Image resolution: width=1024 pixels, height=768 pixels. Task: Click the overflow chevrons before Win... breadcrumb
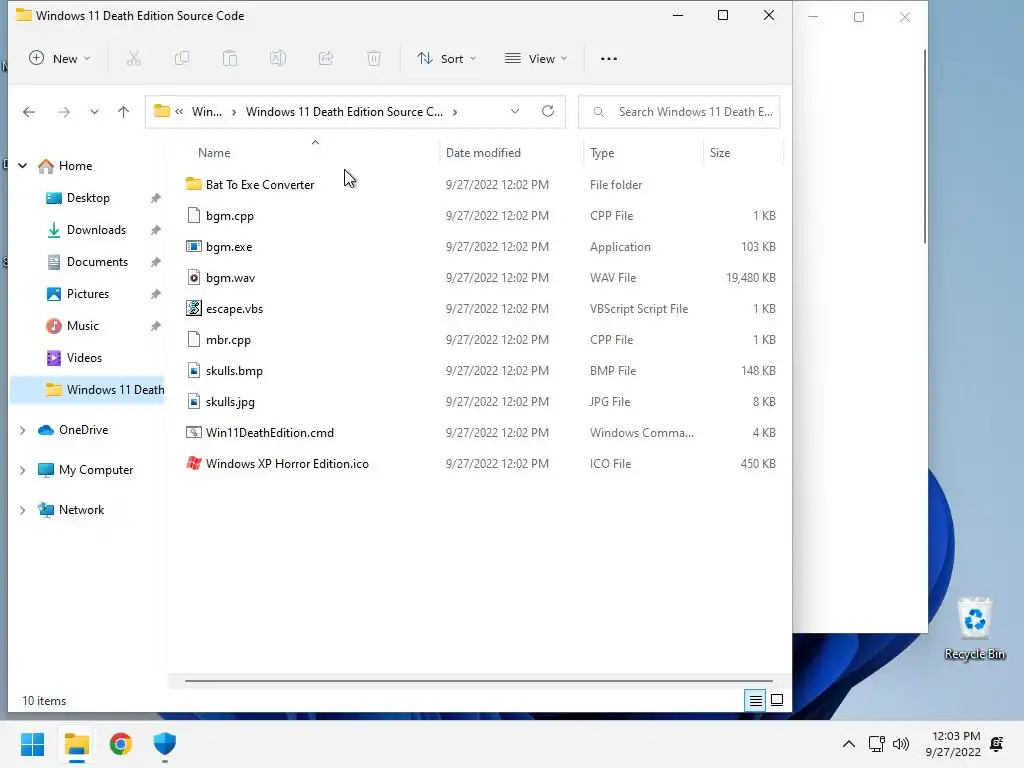[179, 112]
